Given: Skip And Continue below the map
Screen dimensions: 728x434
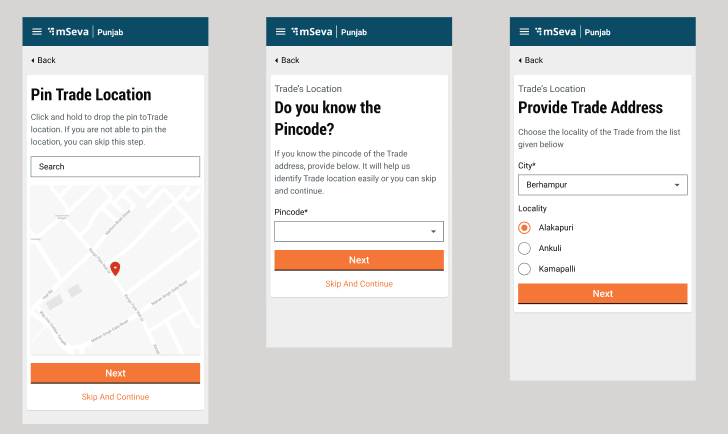Looking at the screenshot, I should pyautogui.click(x=115, y=397).
